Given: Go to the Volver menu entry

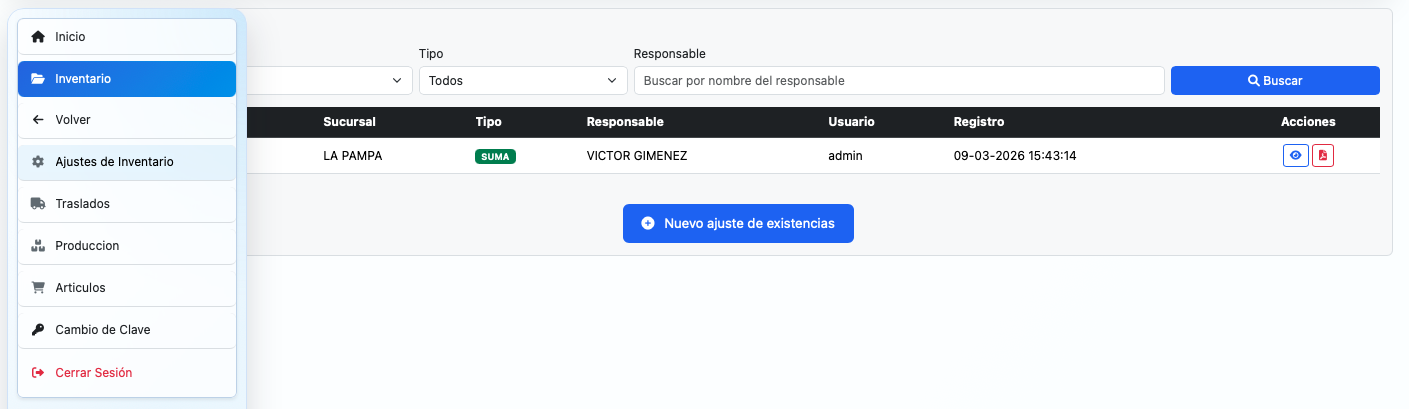Looking at the screenshot, I should click(x=127, y=120).
